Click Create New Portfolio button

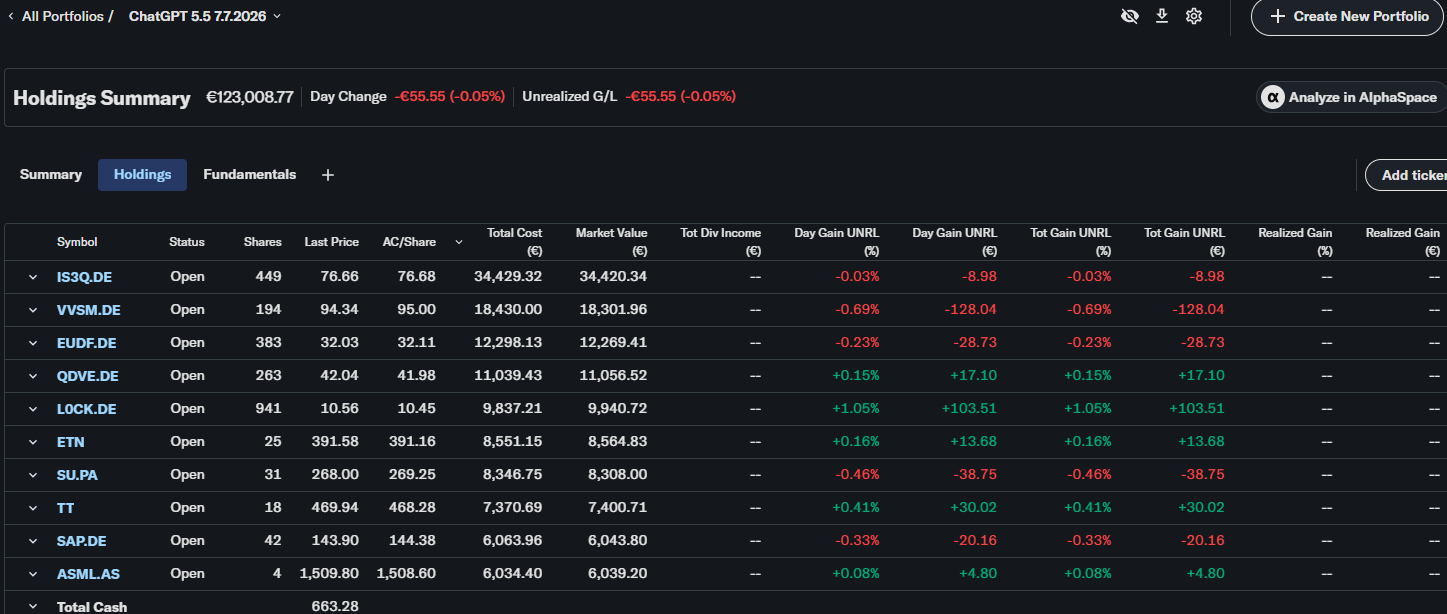pos(1349,16)
